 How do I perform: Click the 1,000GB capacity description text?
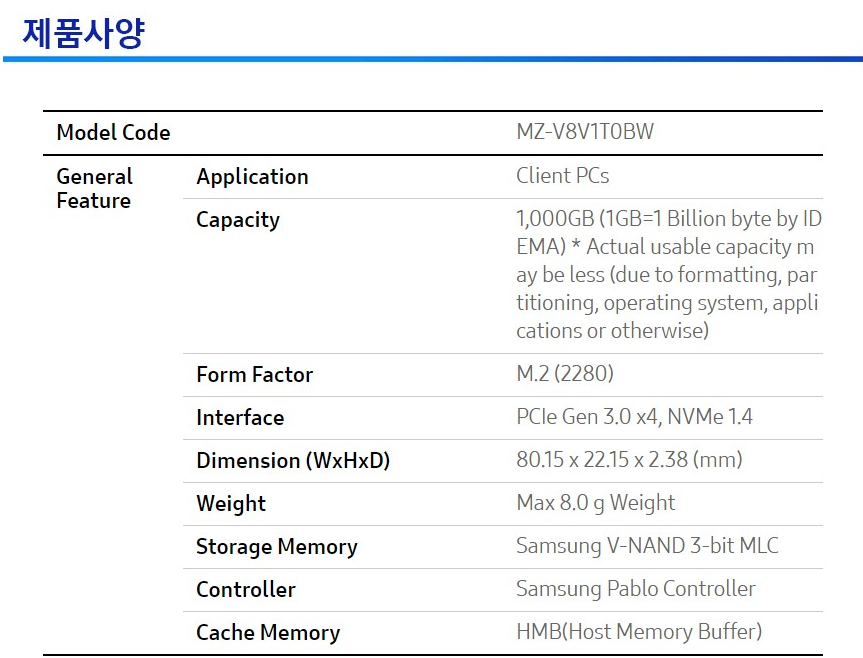668,274
